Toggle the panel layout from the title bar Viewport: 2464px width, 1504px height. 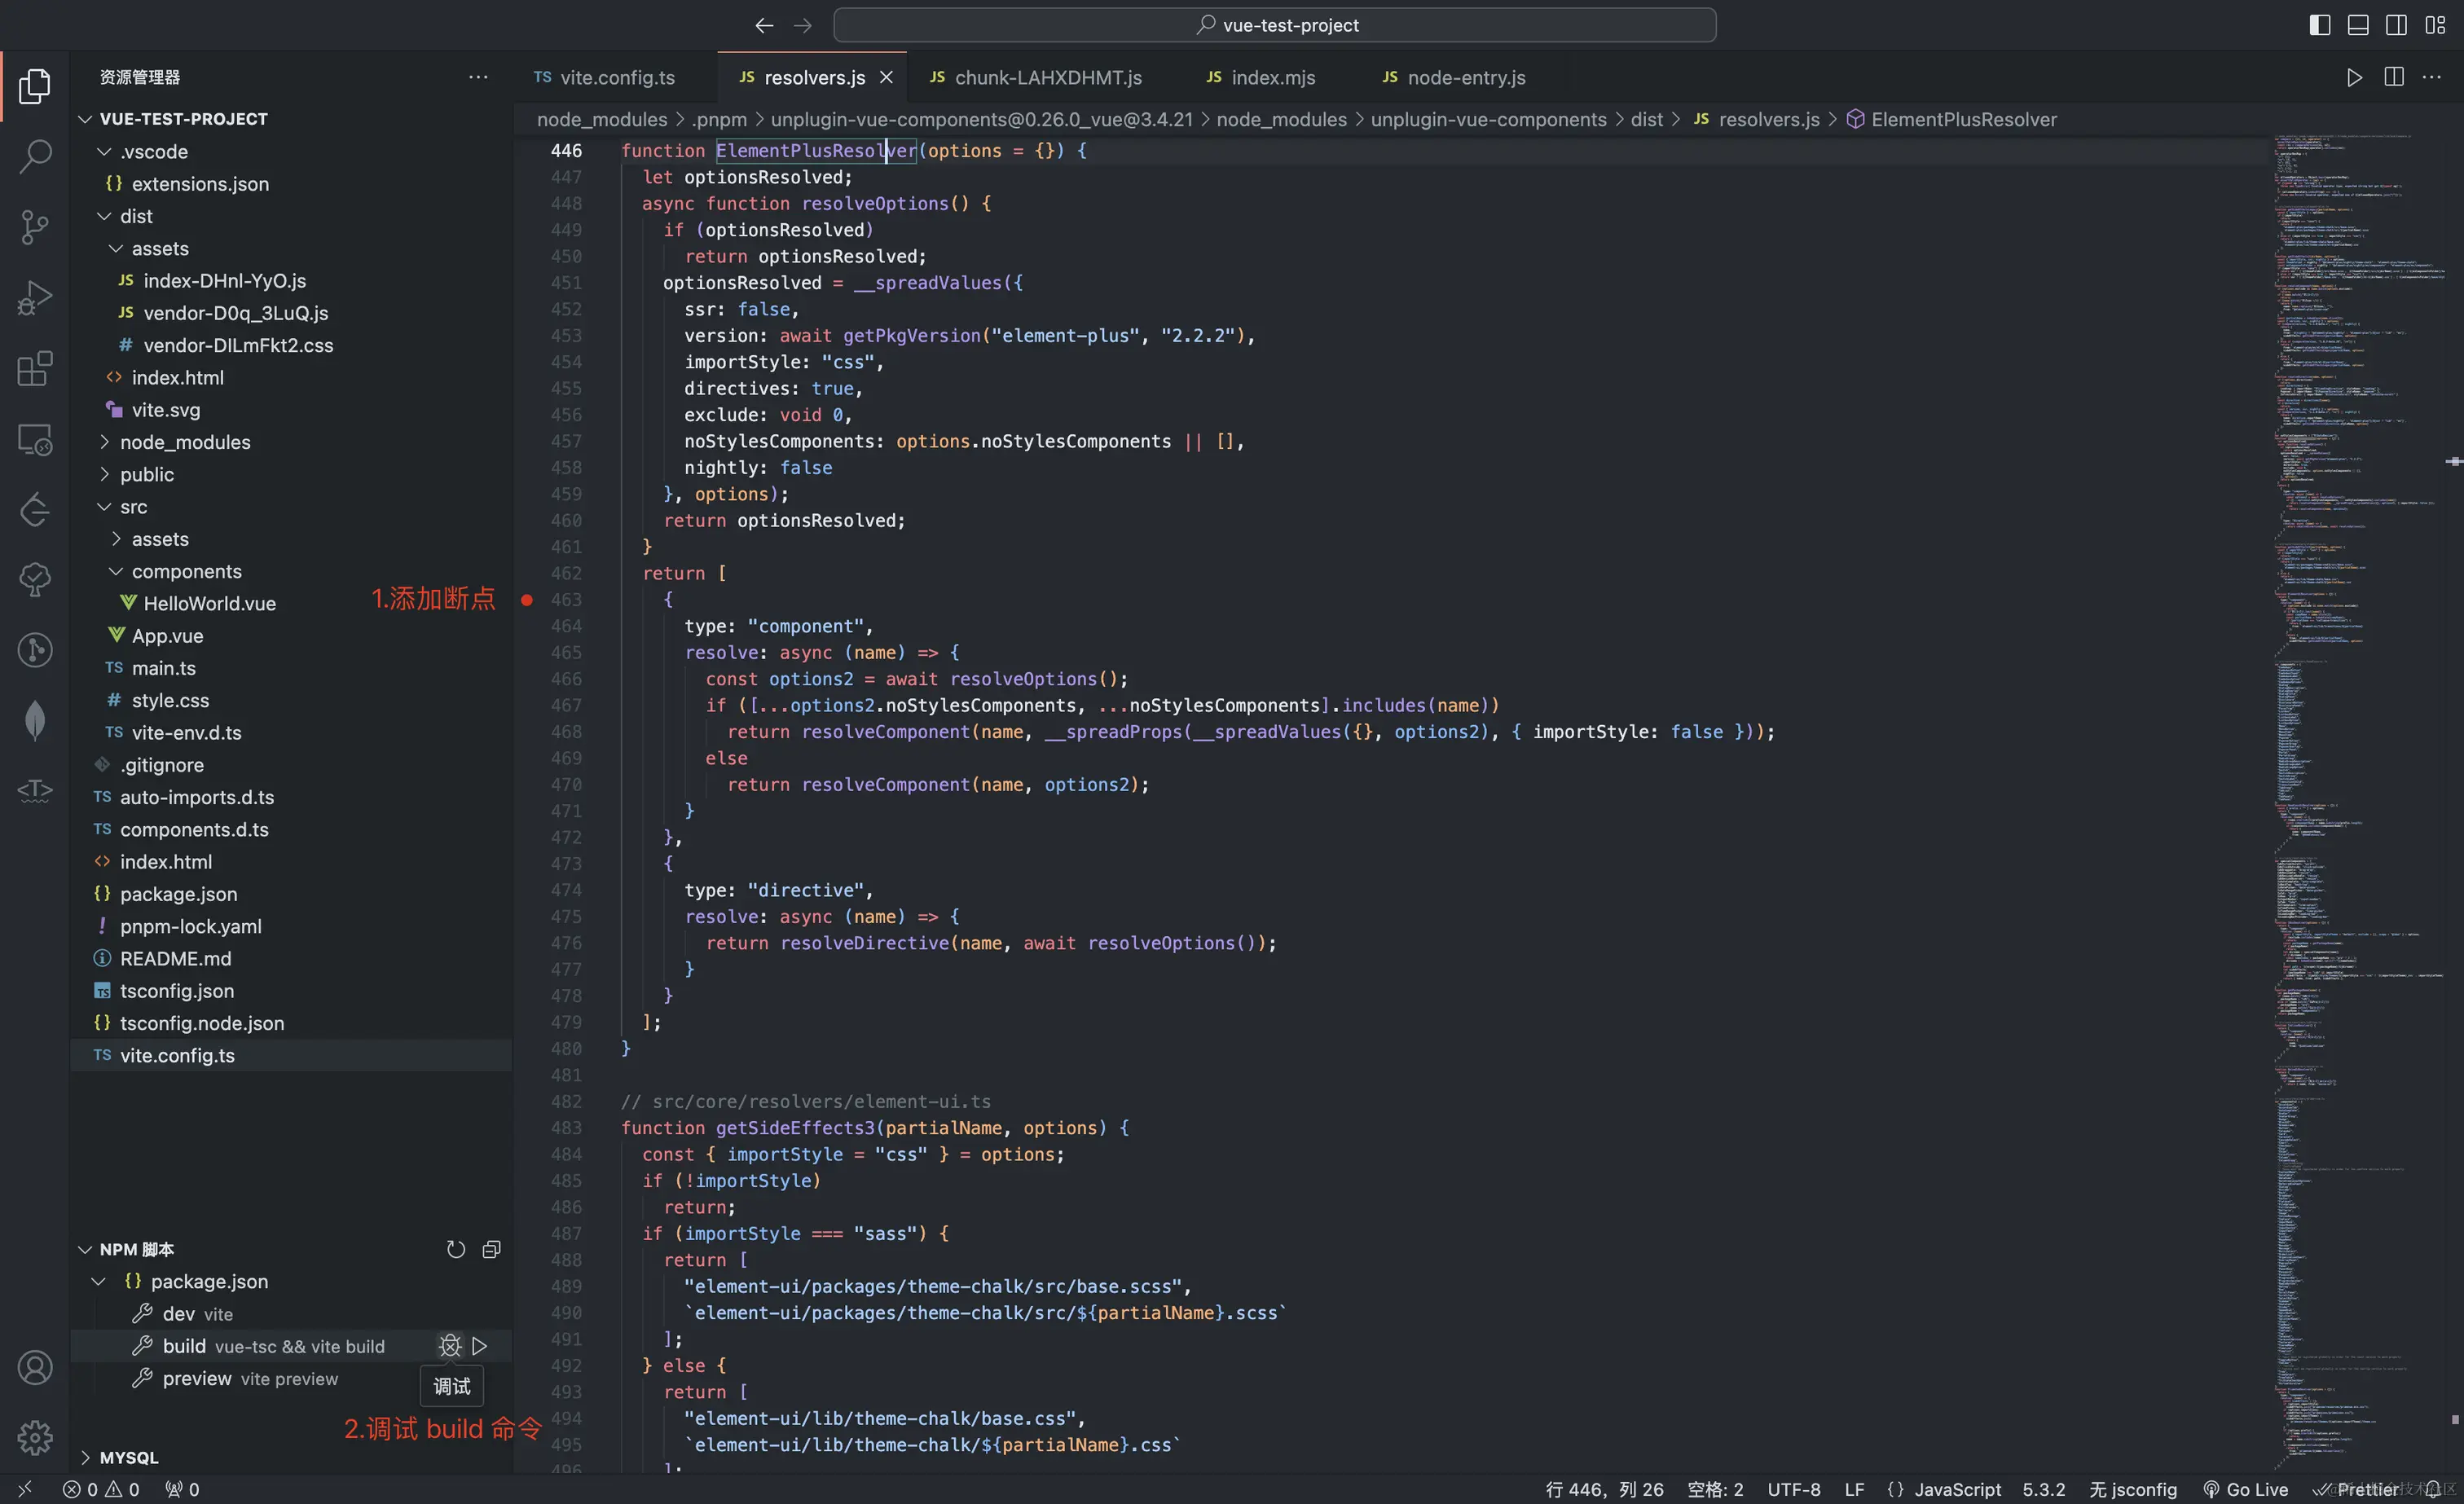(x=2358, y=24)
